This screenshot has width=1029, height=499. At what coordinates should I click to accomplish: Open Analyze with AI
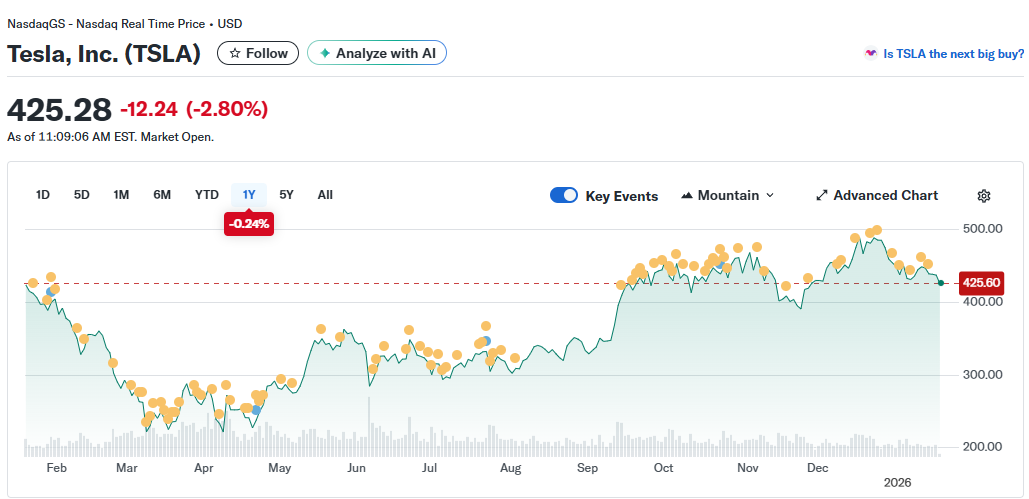[377, 53]
